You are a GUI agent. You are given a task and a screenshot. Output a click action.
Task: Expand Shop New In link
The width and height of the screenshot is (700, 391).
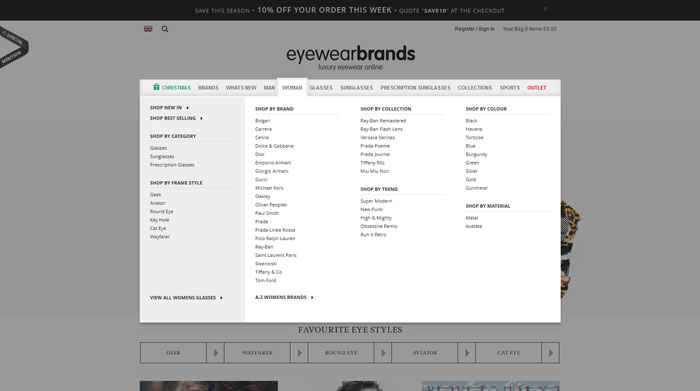169,108
